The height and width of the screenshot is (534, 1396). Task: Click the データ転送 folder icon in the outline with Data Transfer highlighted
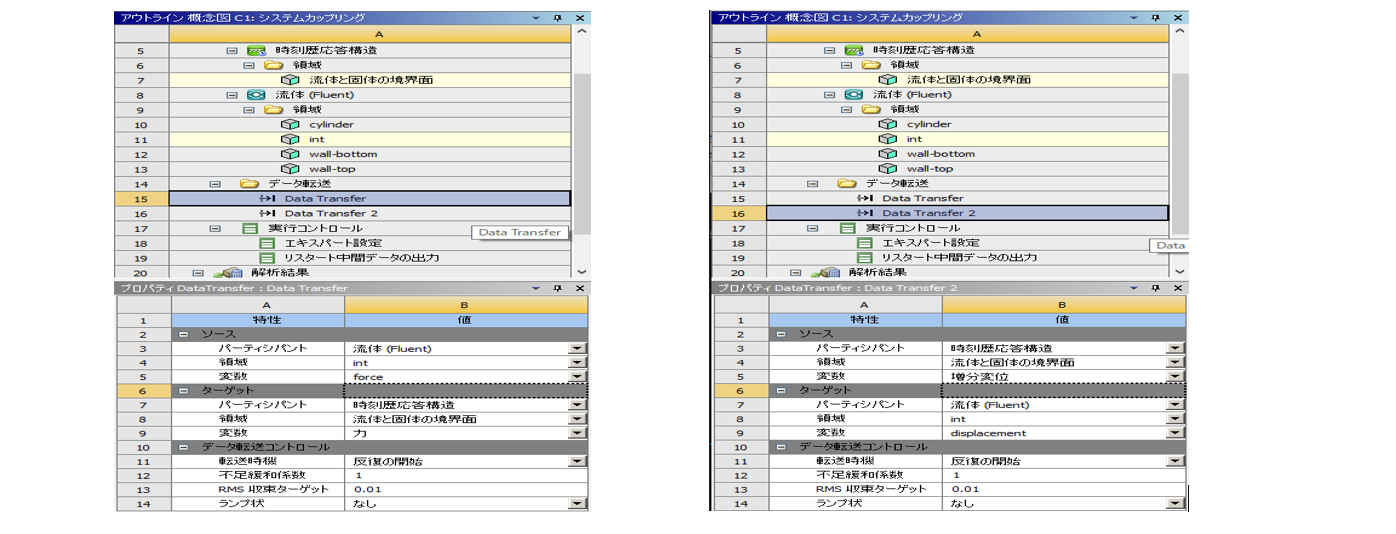(249, 184)
